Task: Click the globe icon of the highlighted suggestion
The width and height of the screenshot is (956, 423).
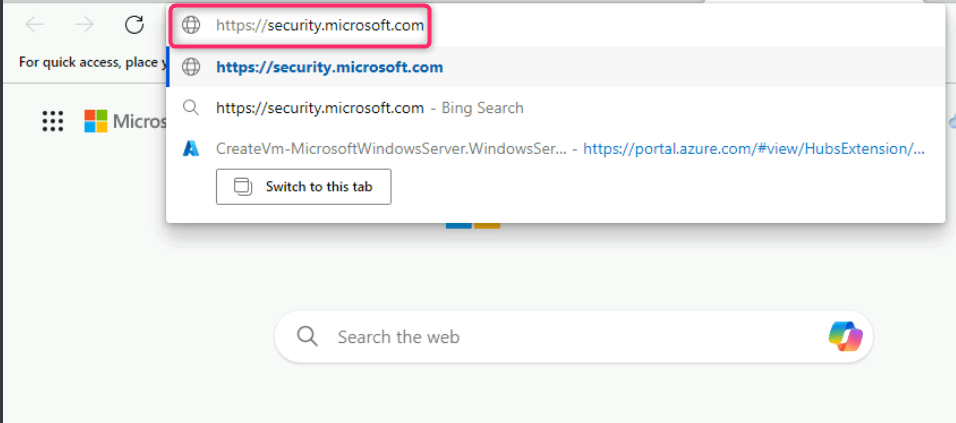Action: click(191, 67)
